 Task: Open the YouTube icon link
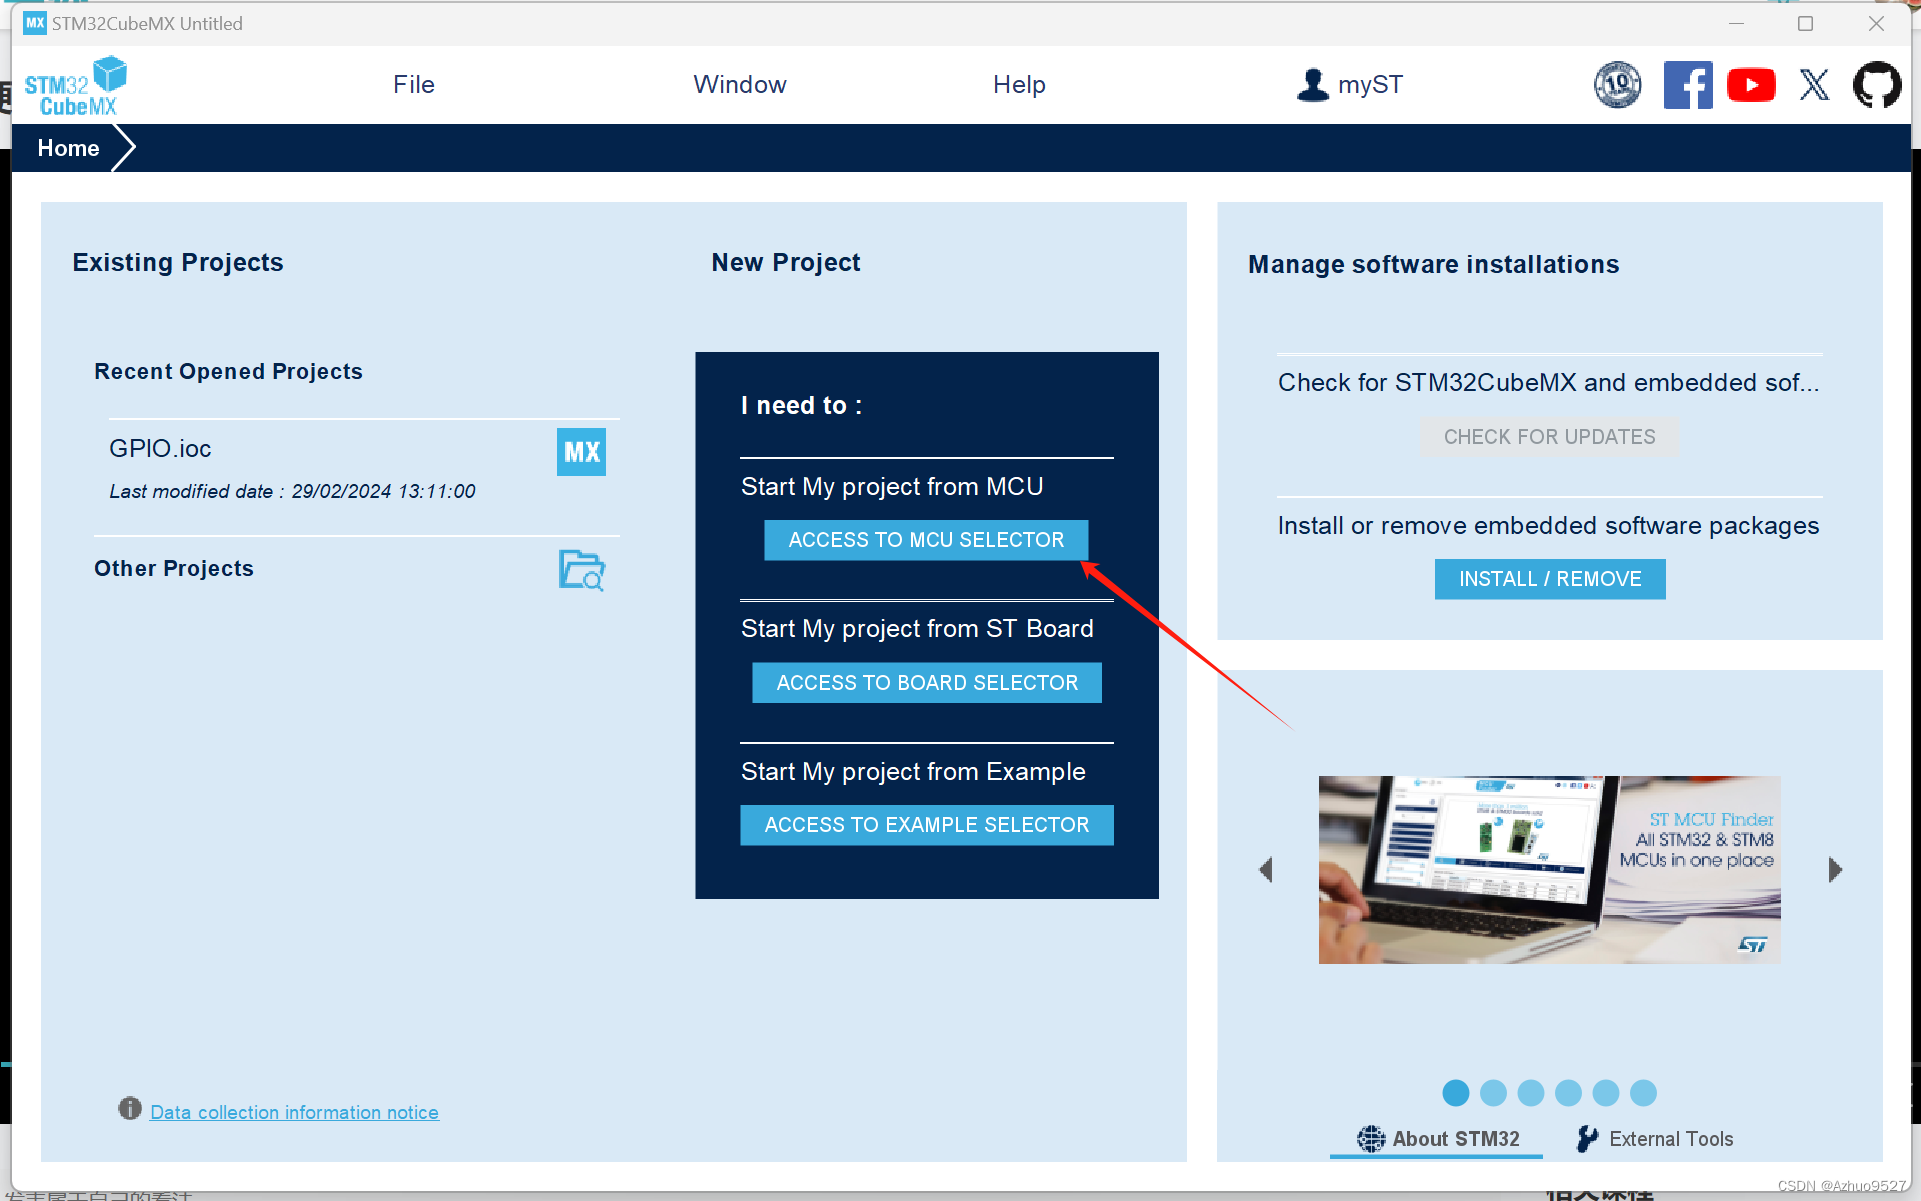tap(1750, 85)
